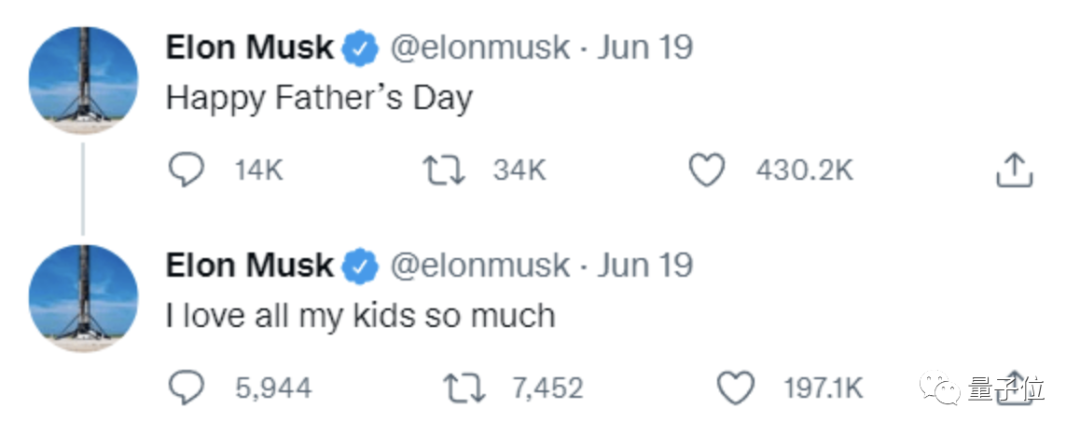Image resolution: width=1080 pixels, height=436 pixels.
Task: Open Elon Musk name on second tweet
Action: [x=249, y=265]
